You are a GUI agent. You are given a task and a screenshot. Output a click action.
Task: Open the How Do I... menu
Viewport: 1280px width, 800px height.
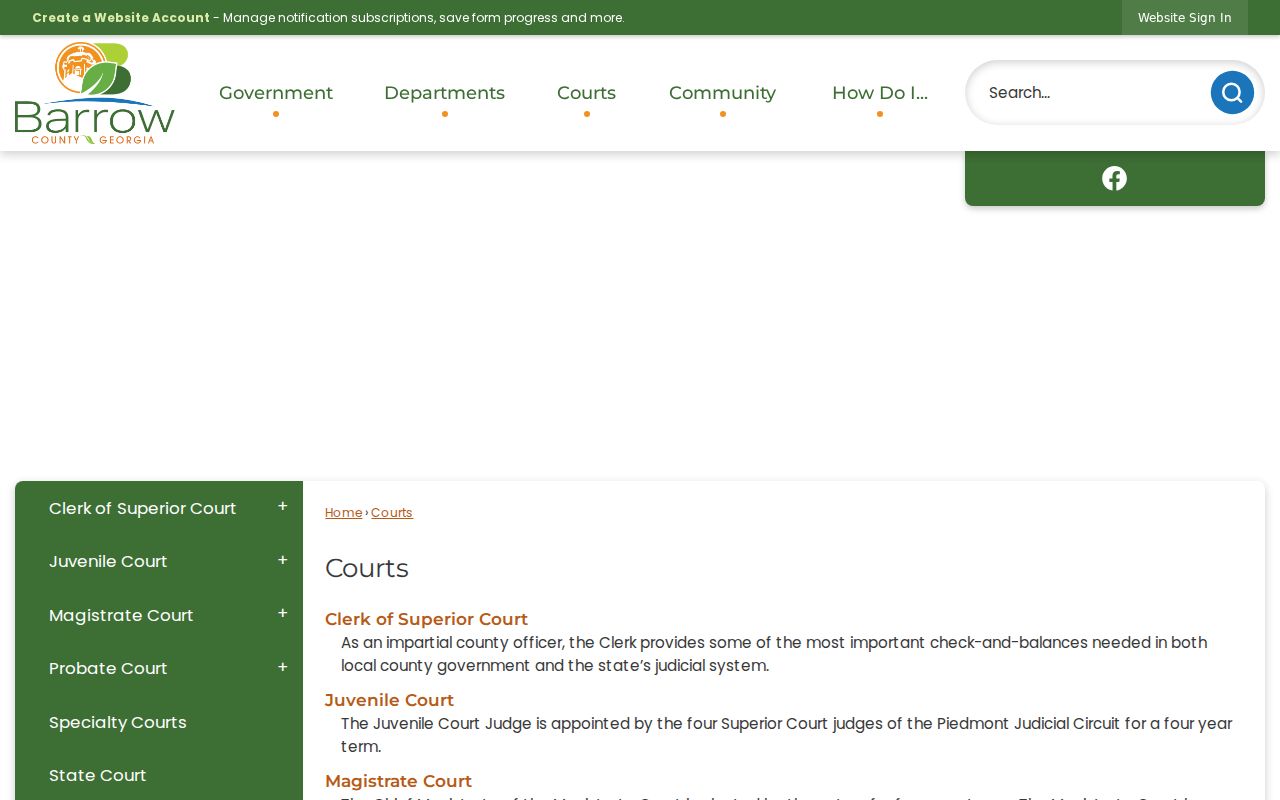[880, 93]
